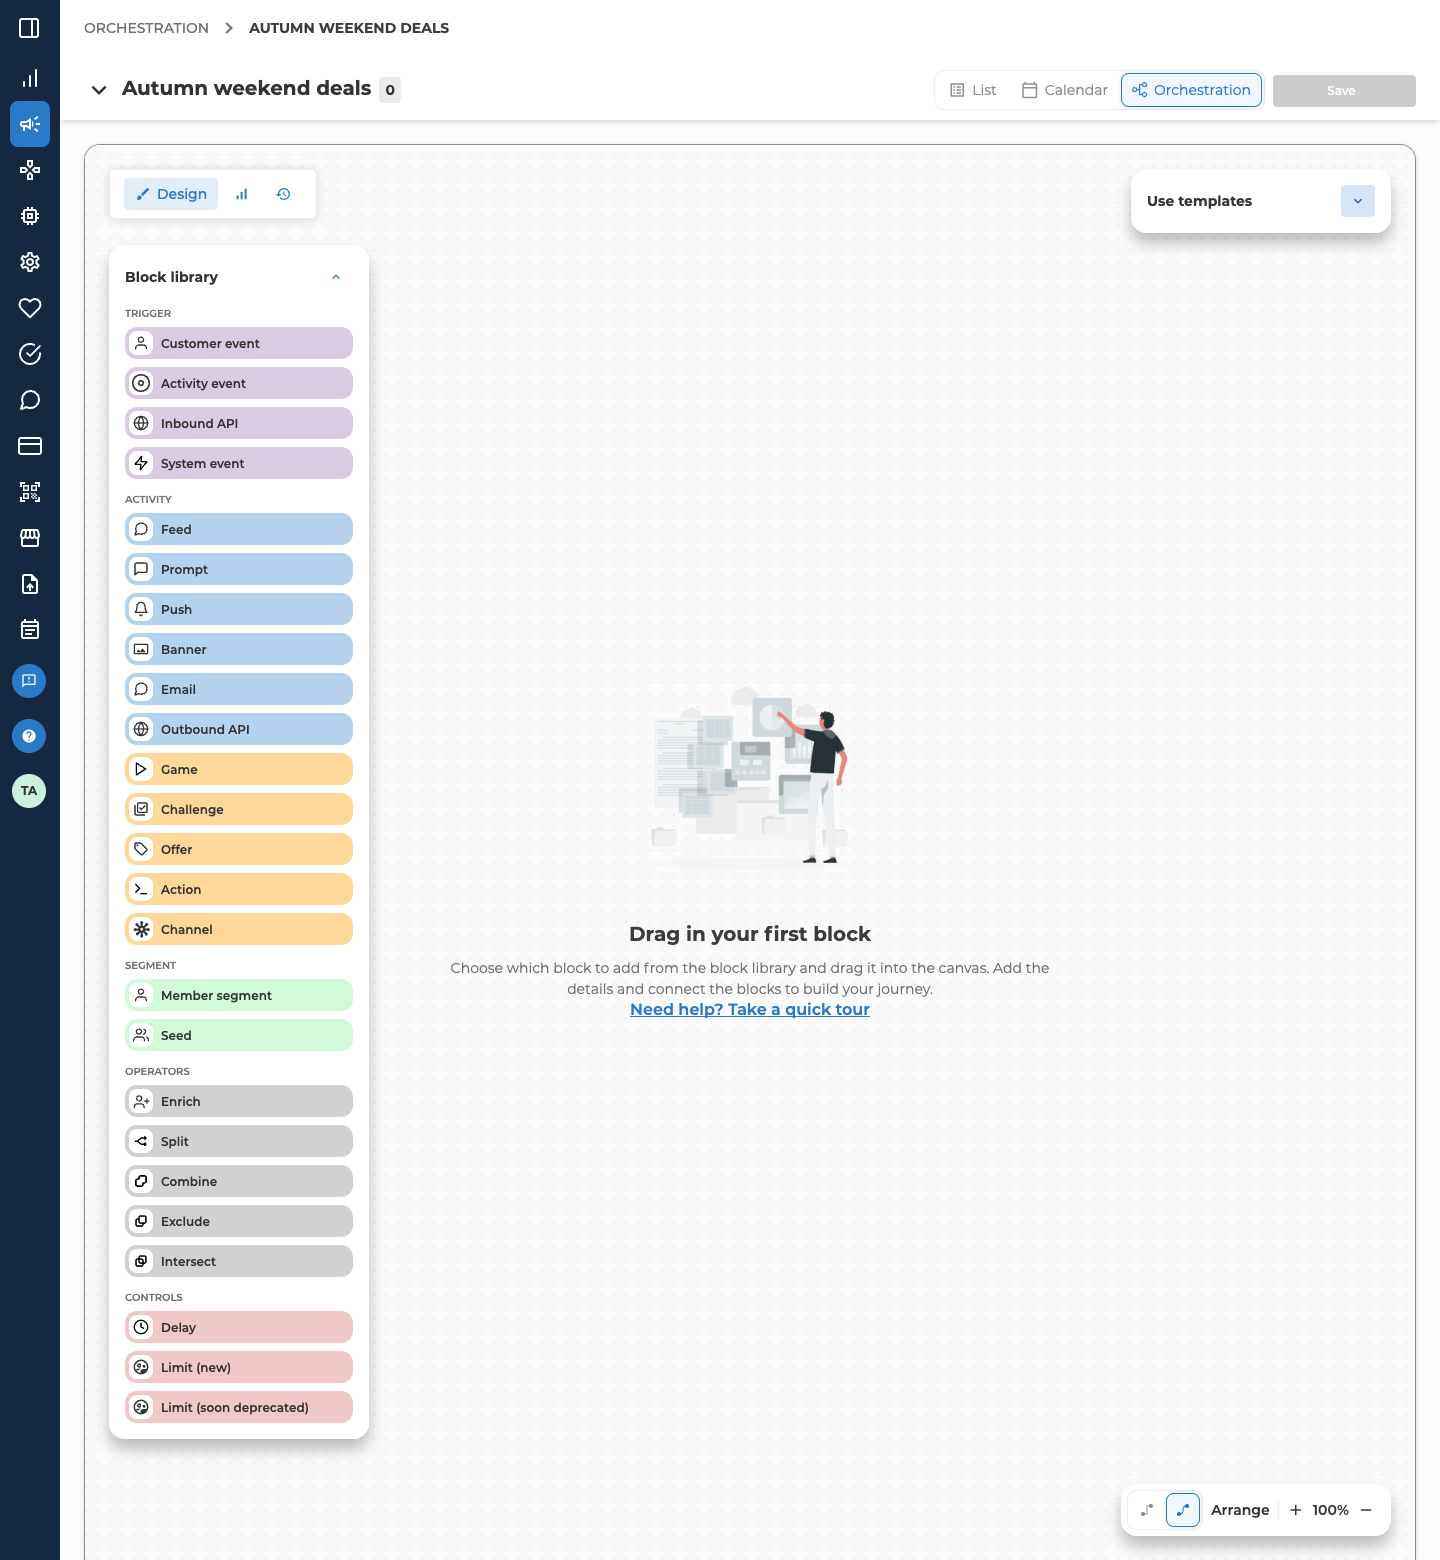
Task: Toggle the sidebar panel icon
Action: [x=29, y=28]
